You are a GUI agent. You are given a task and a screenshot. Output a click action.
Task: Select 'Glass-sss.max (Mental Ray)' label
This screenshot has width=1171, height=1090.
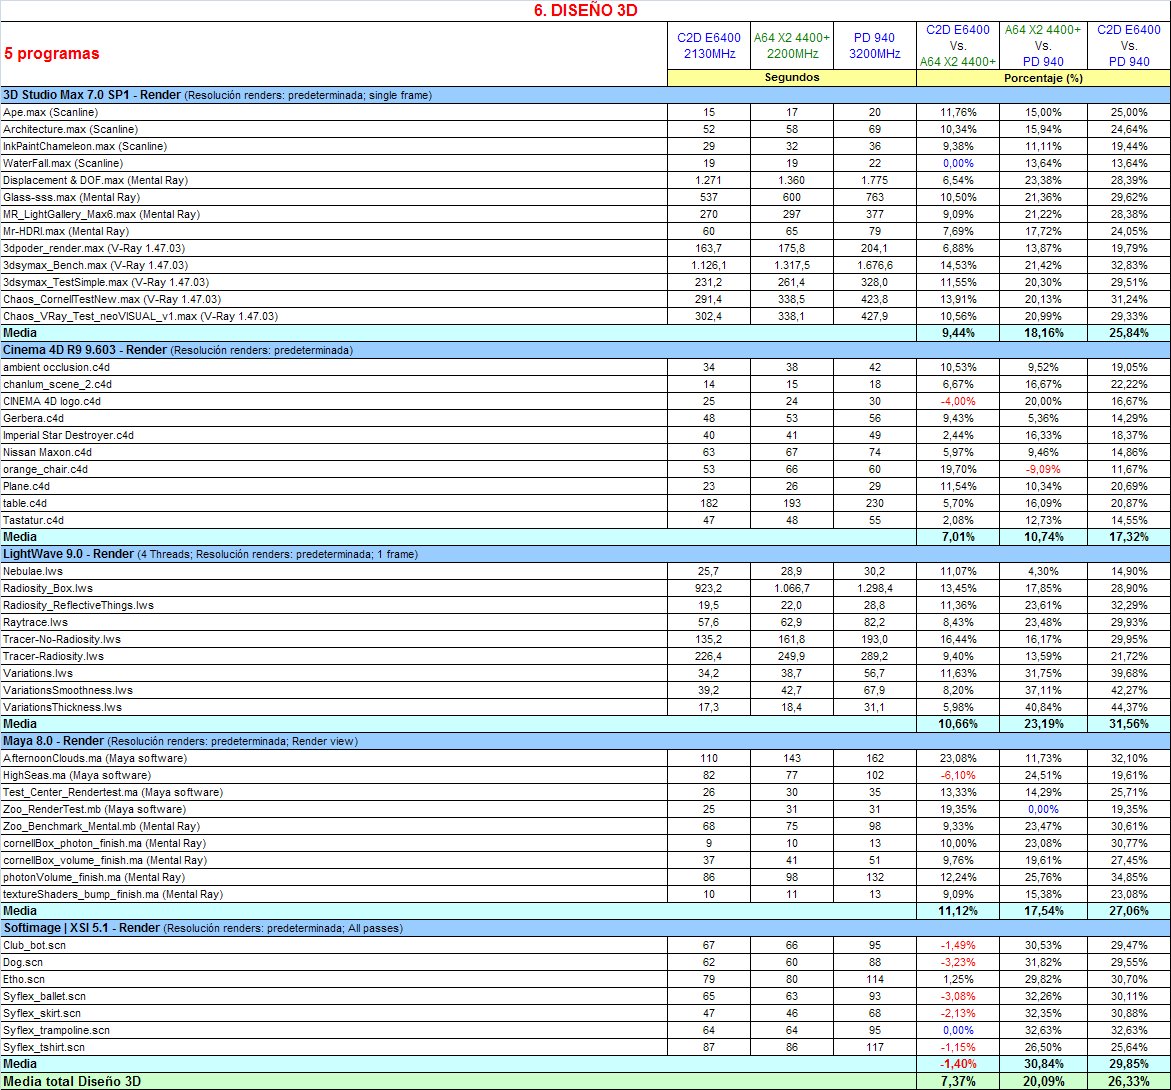click(x=72, y=197)
